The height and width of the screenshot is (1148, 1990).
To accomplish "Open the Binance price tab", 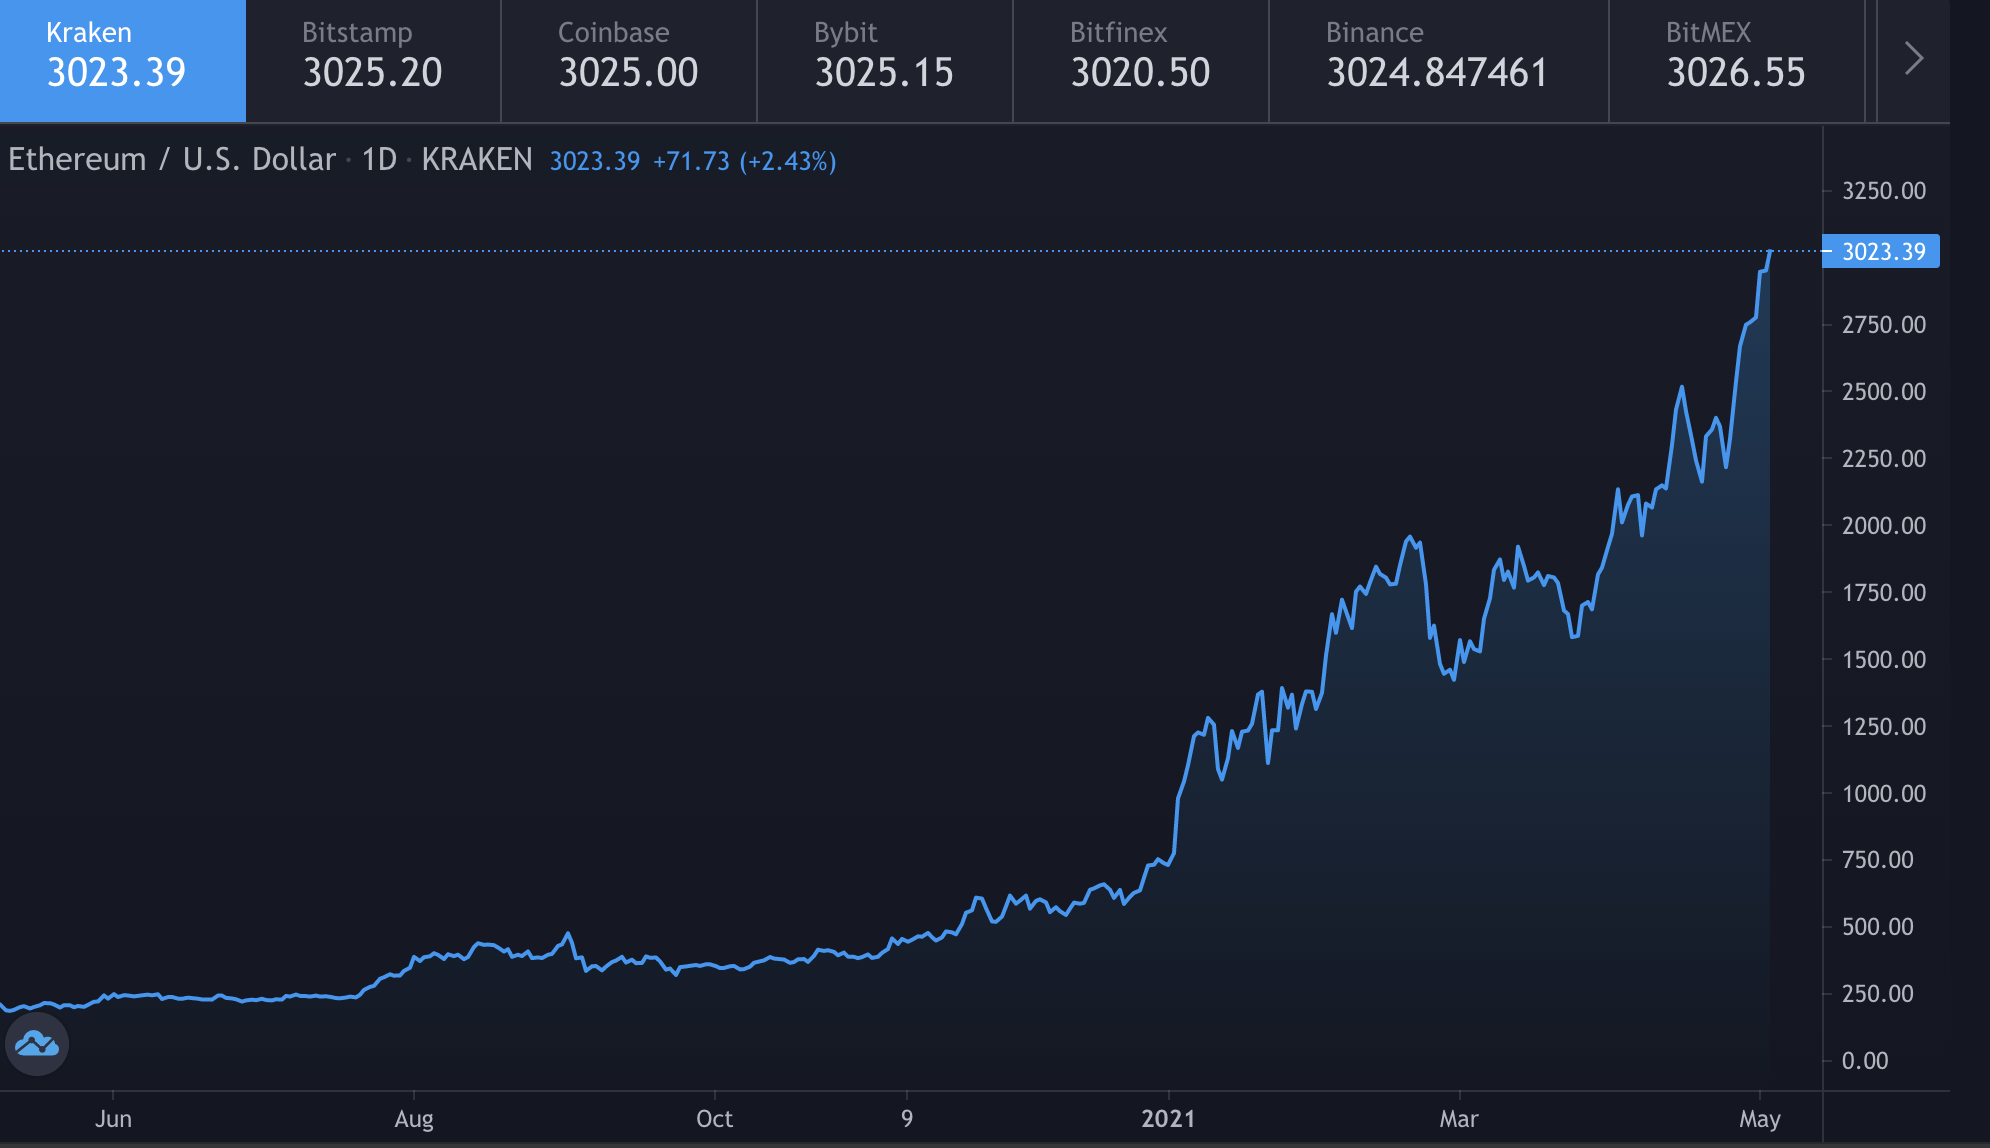I will [1439, 60].
